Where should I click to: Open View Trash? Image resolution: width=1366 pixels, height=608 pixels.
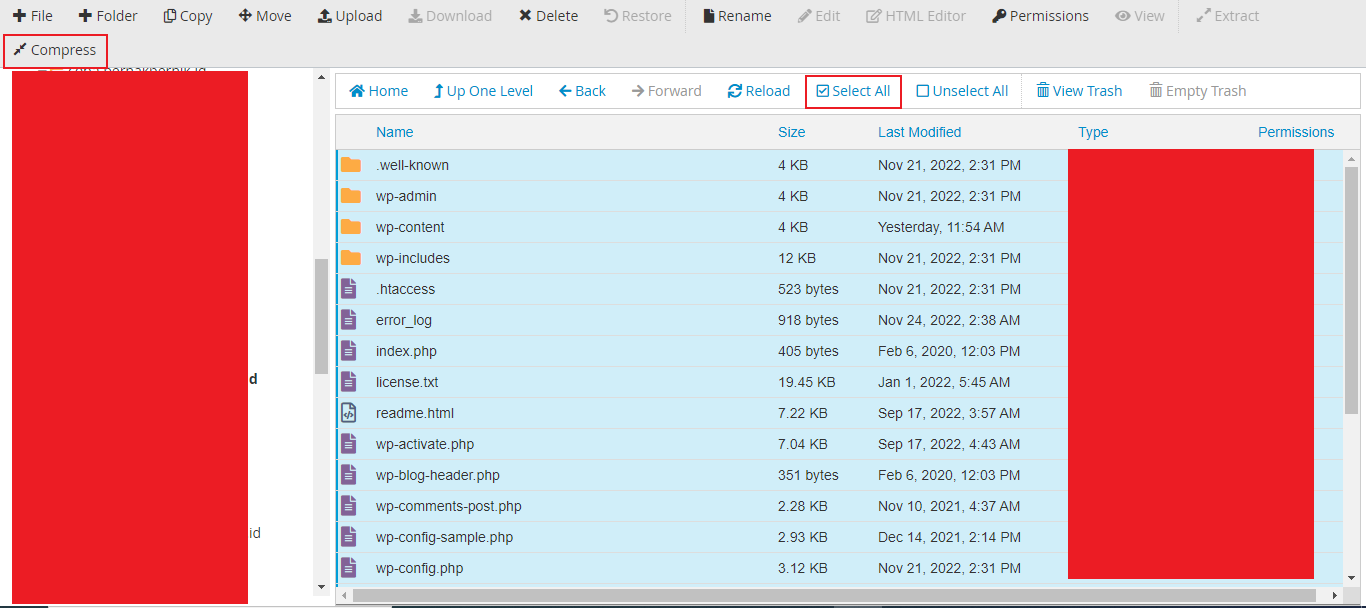(1079, 90)
